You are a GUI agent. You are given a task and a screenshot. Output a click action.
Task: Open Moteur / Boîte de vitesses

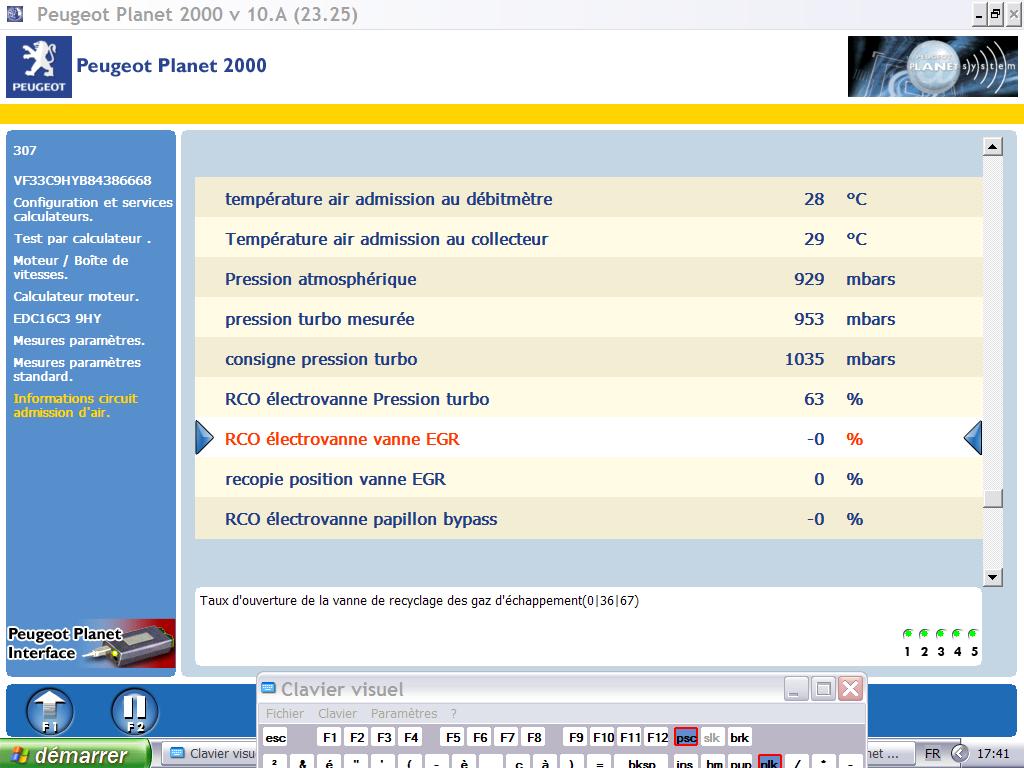tap(71, 267)
